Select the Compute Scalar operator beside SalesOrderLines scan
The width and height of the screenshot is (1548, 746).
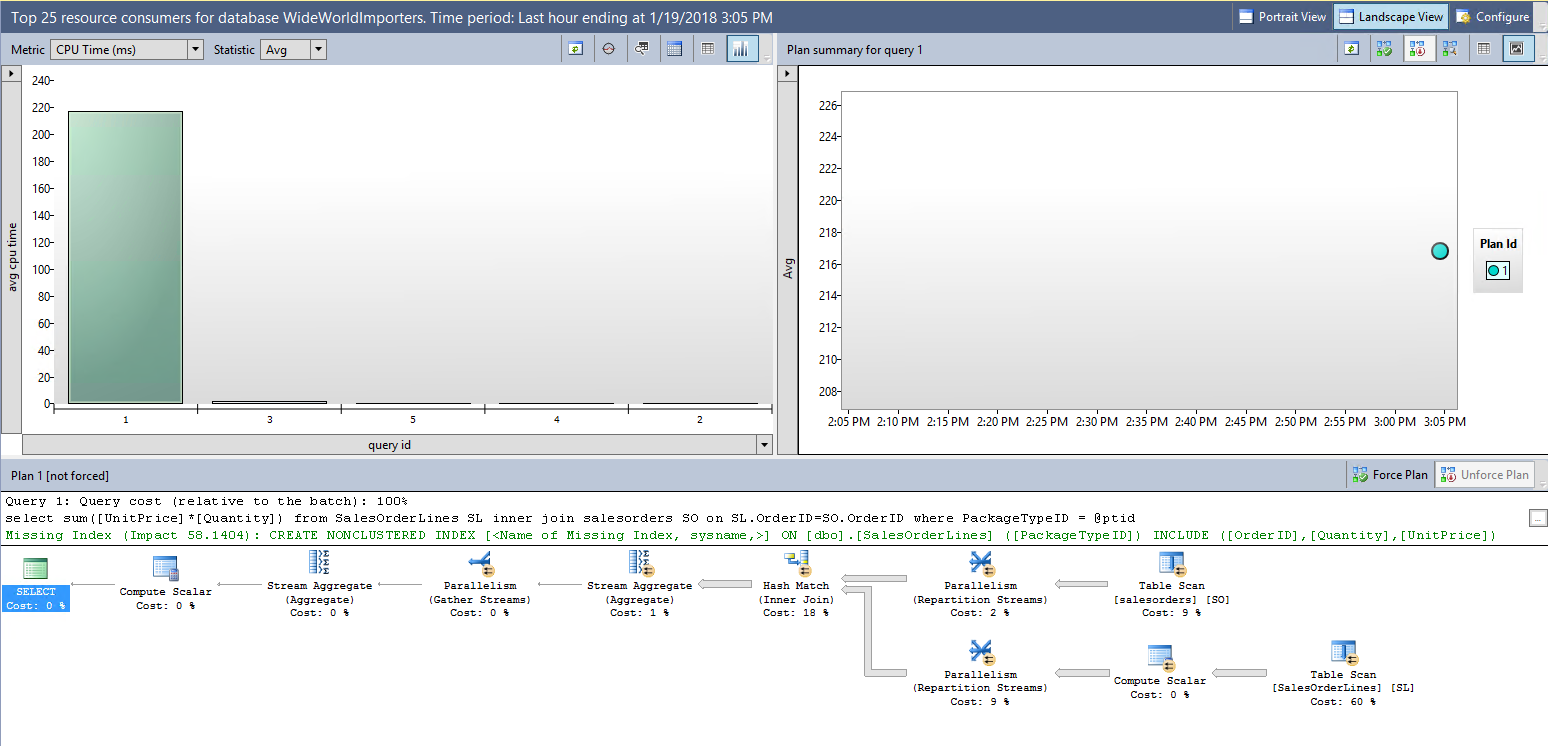(x=1160, y=671)
